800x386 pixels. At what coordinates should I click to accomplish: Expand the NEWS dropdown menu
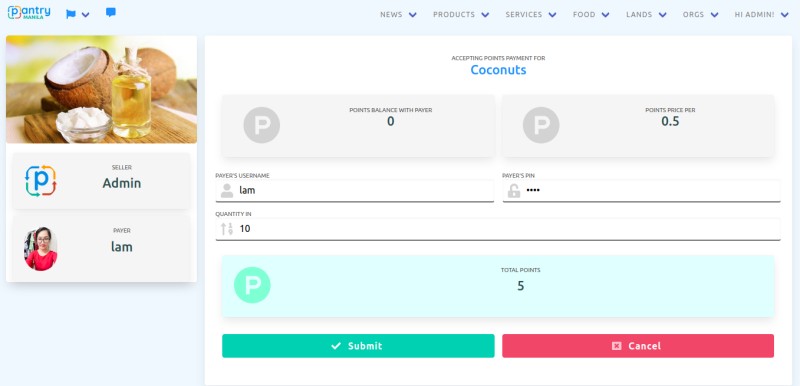click(398, 15)
